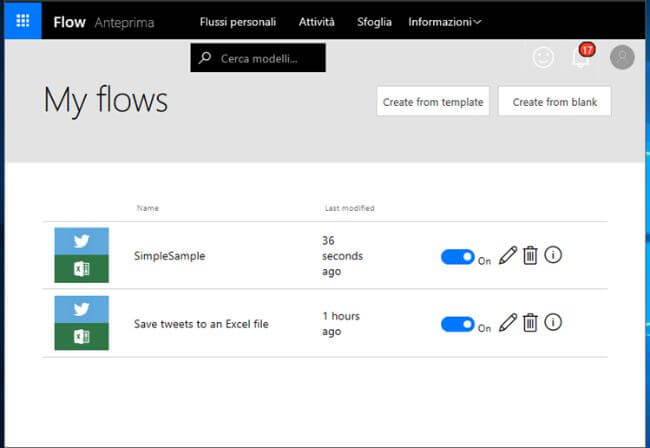Open the SimpleSample flow name link
Viewport: 650px width, 448px height.
click(x=169, y=256)
